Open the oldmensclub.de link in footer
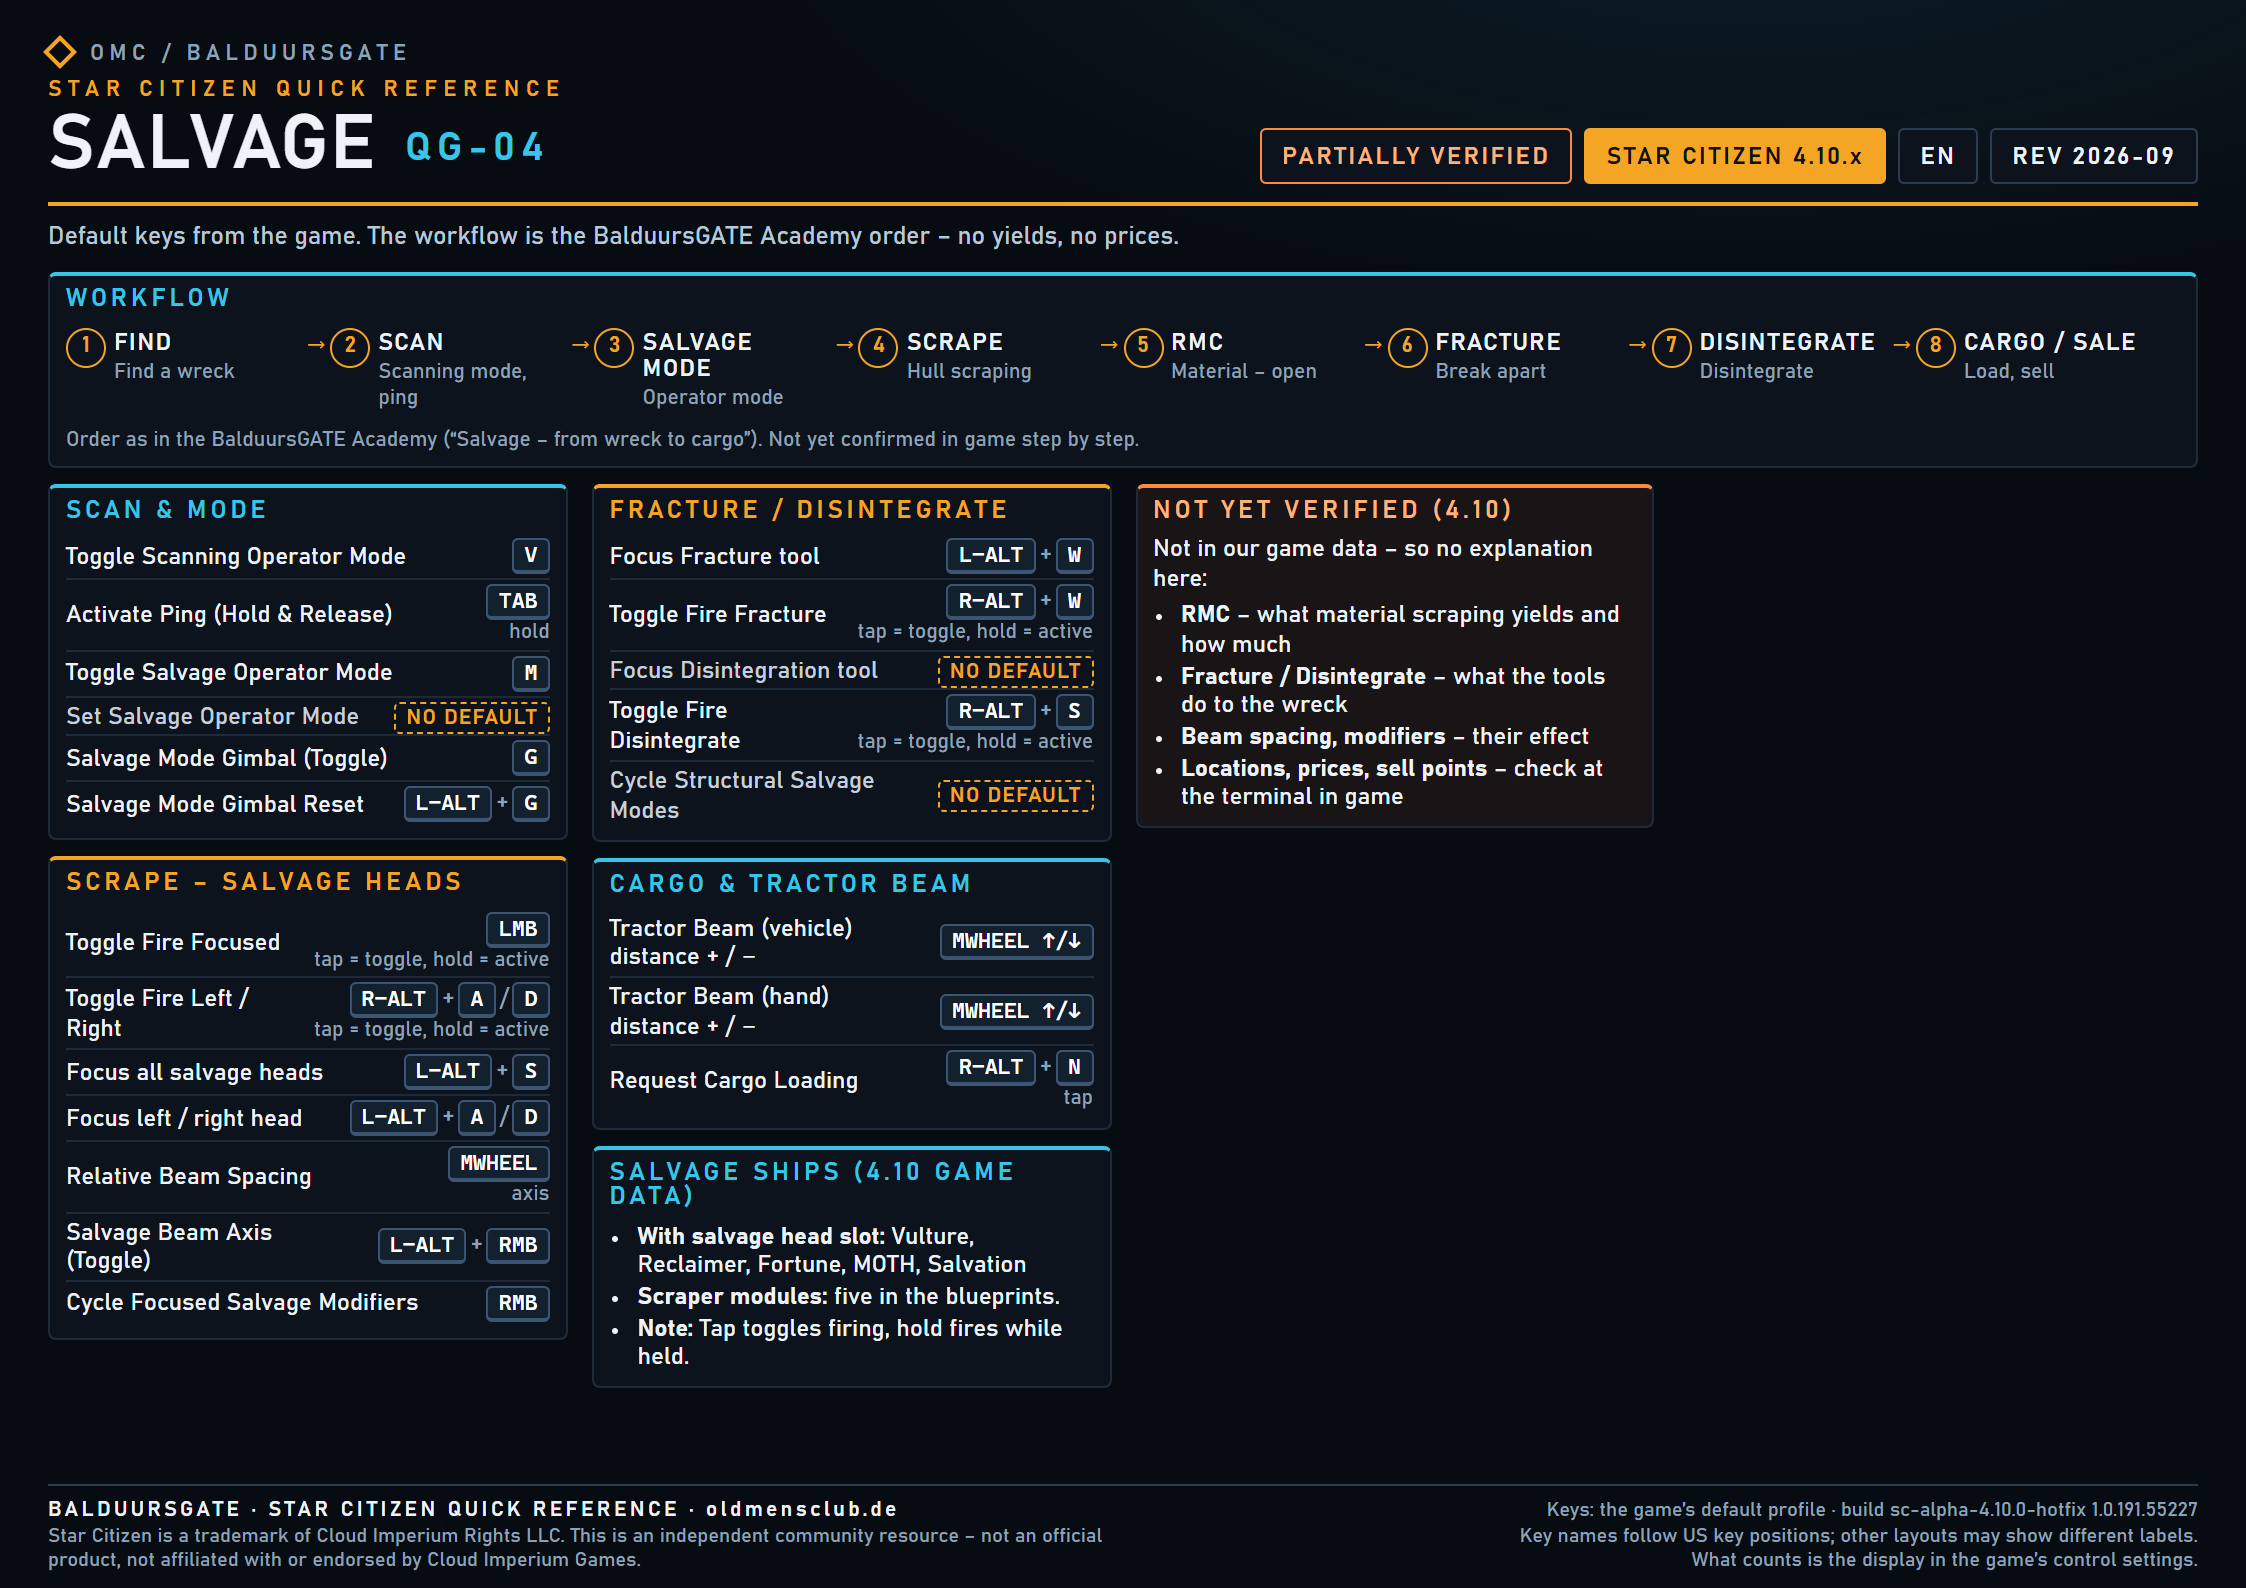2246x1588 pixels. pyautogui.click(x=802, y=1509)
